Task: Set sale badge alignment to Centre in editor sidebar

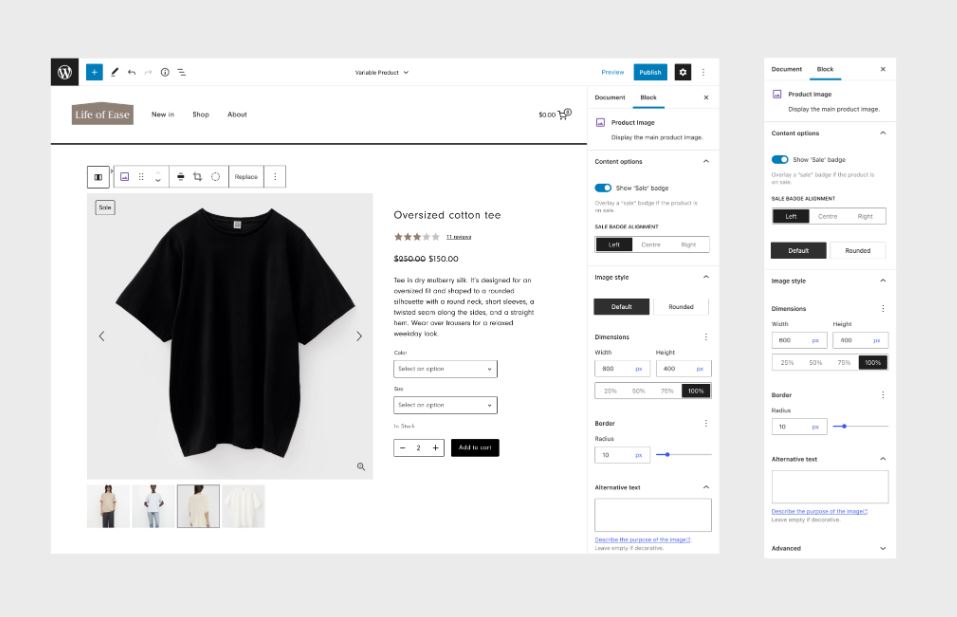Action: 651,245
